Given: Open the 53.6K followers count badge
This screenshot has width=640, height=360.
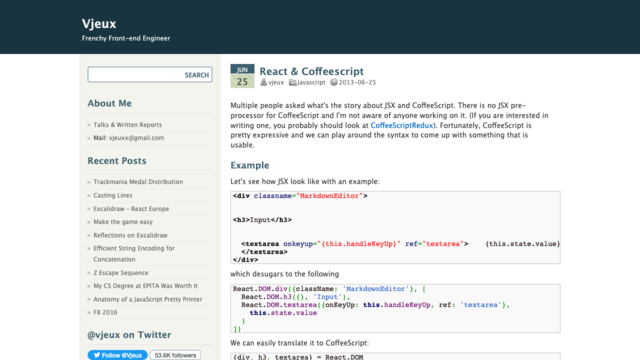Looking at the screenshot, I should [176, 355].
